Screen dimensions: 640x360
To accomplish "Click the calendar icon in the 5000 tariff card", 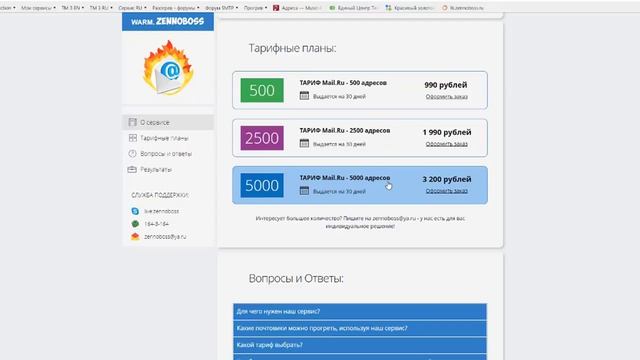I will (x=304, y=191).
